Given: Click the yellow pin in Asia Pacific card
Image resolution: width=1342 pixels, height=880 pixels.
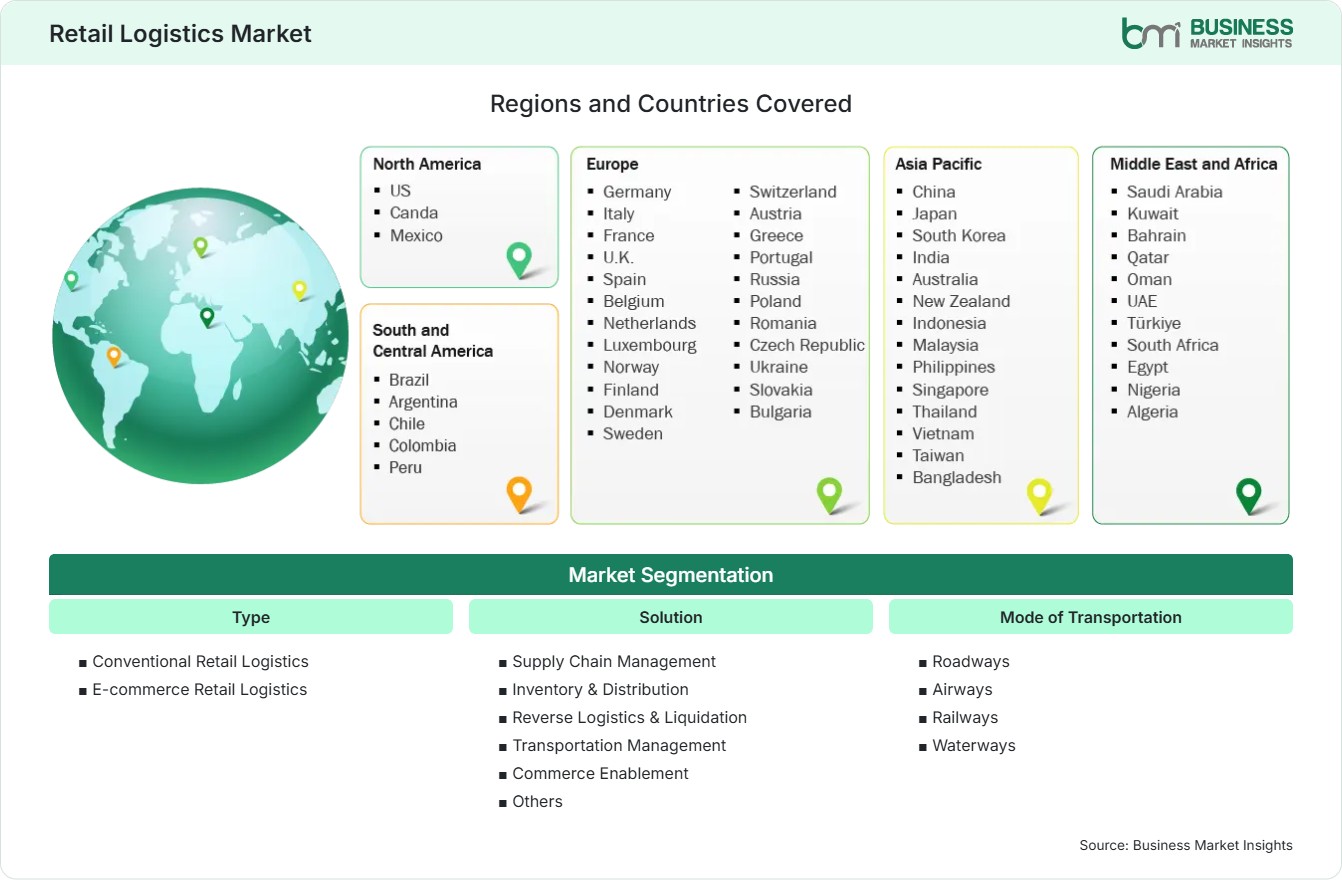Looking at the screenshot, I should tap(1040, 495).
